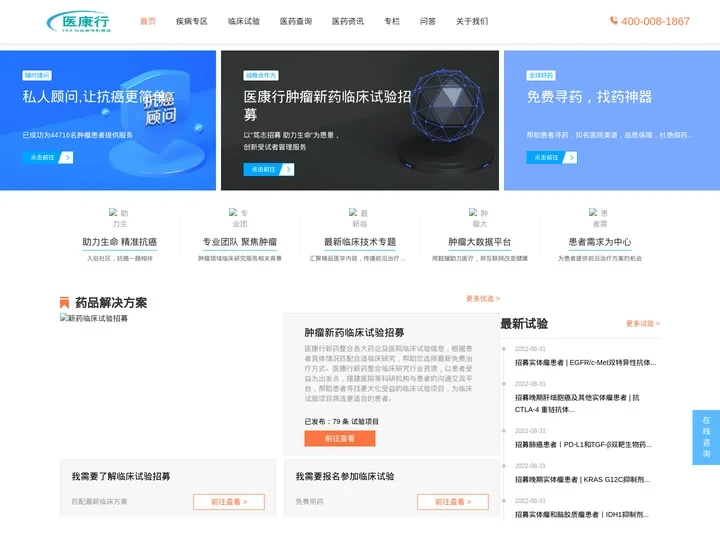Image resolution: width=720 pixels, height=540 pixels.
Task: Open the 关于我们 menu item
Action: (x=472, y=21)
